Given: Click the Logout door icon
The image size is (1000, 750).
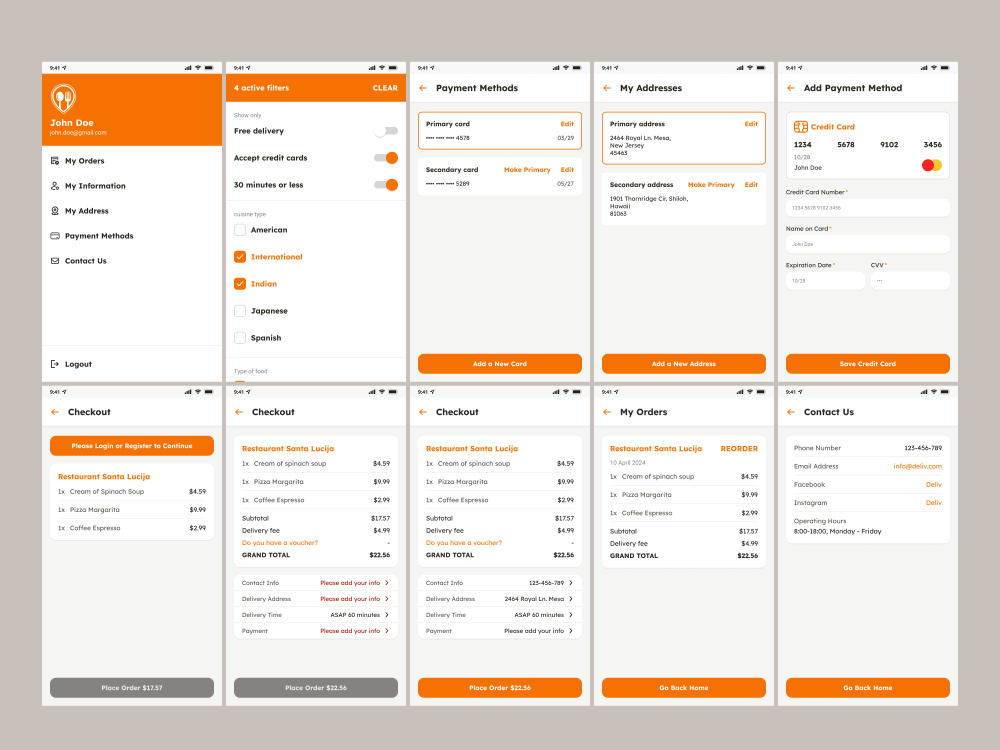Looking at the screenshot, I should pos(55,364).
